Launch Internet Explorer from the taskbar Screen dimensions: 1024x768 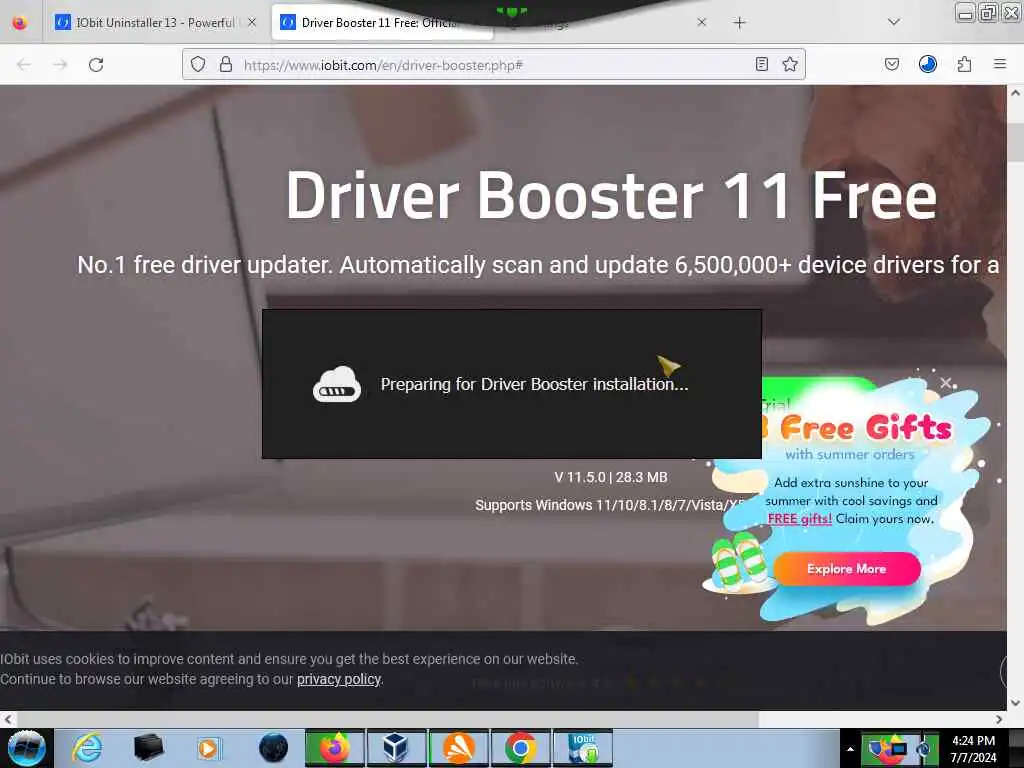pos(87,748)
